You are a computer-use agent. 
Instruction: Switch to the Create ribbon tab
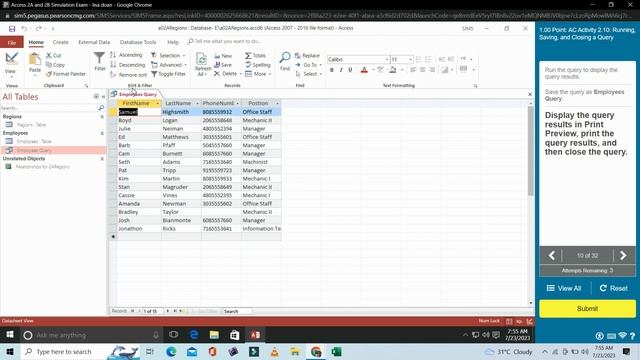[60, 42]
